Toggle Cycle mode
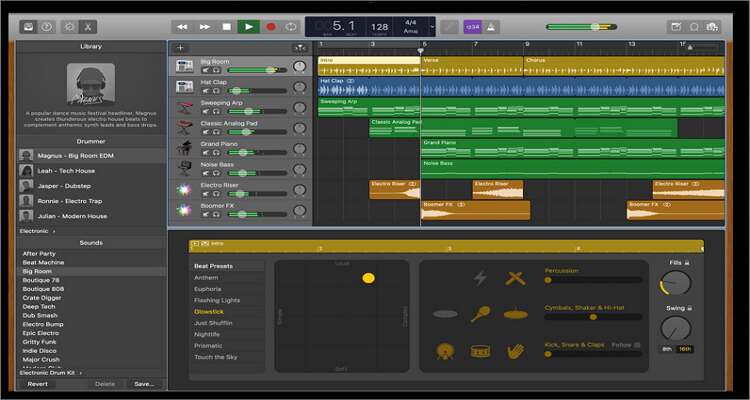Screen dimensions: 750x400 coord(291,27)
